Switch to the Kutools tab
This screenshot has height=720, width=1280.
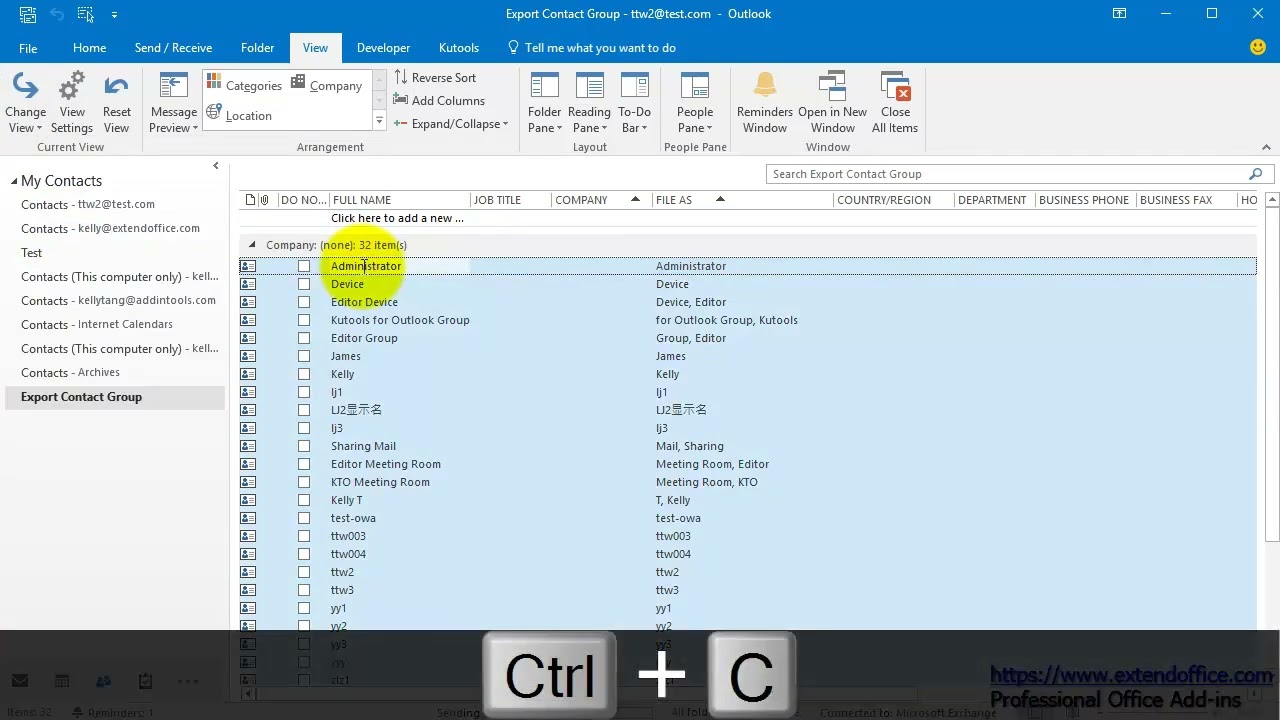coord(458,48)
